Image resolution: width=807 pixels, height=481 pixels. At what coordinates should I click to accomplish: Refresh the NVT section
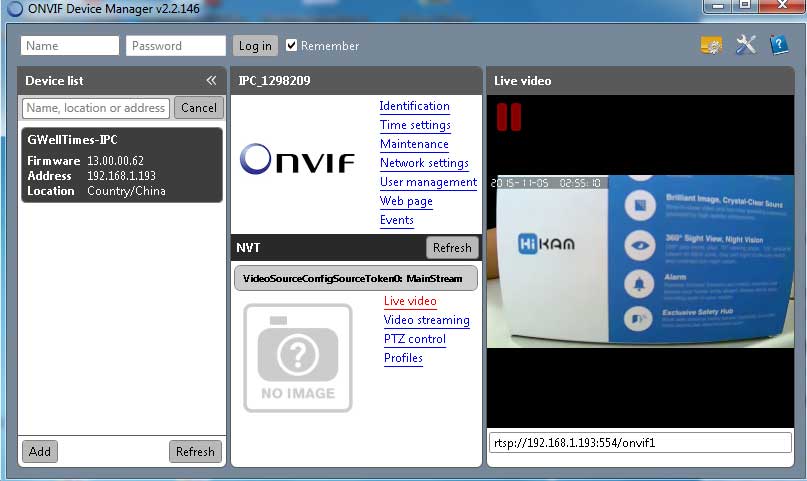[x=452, y=248]
